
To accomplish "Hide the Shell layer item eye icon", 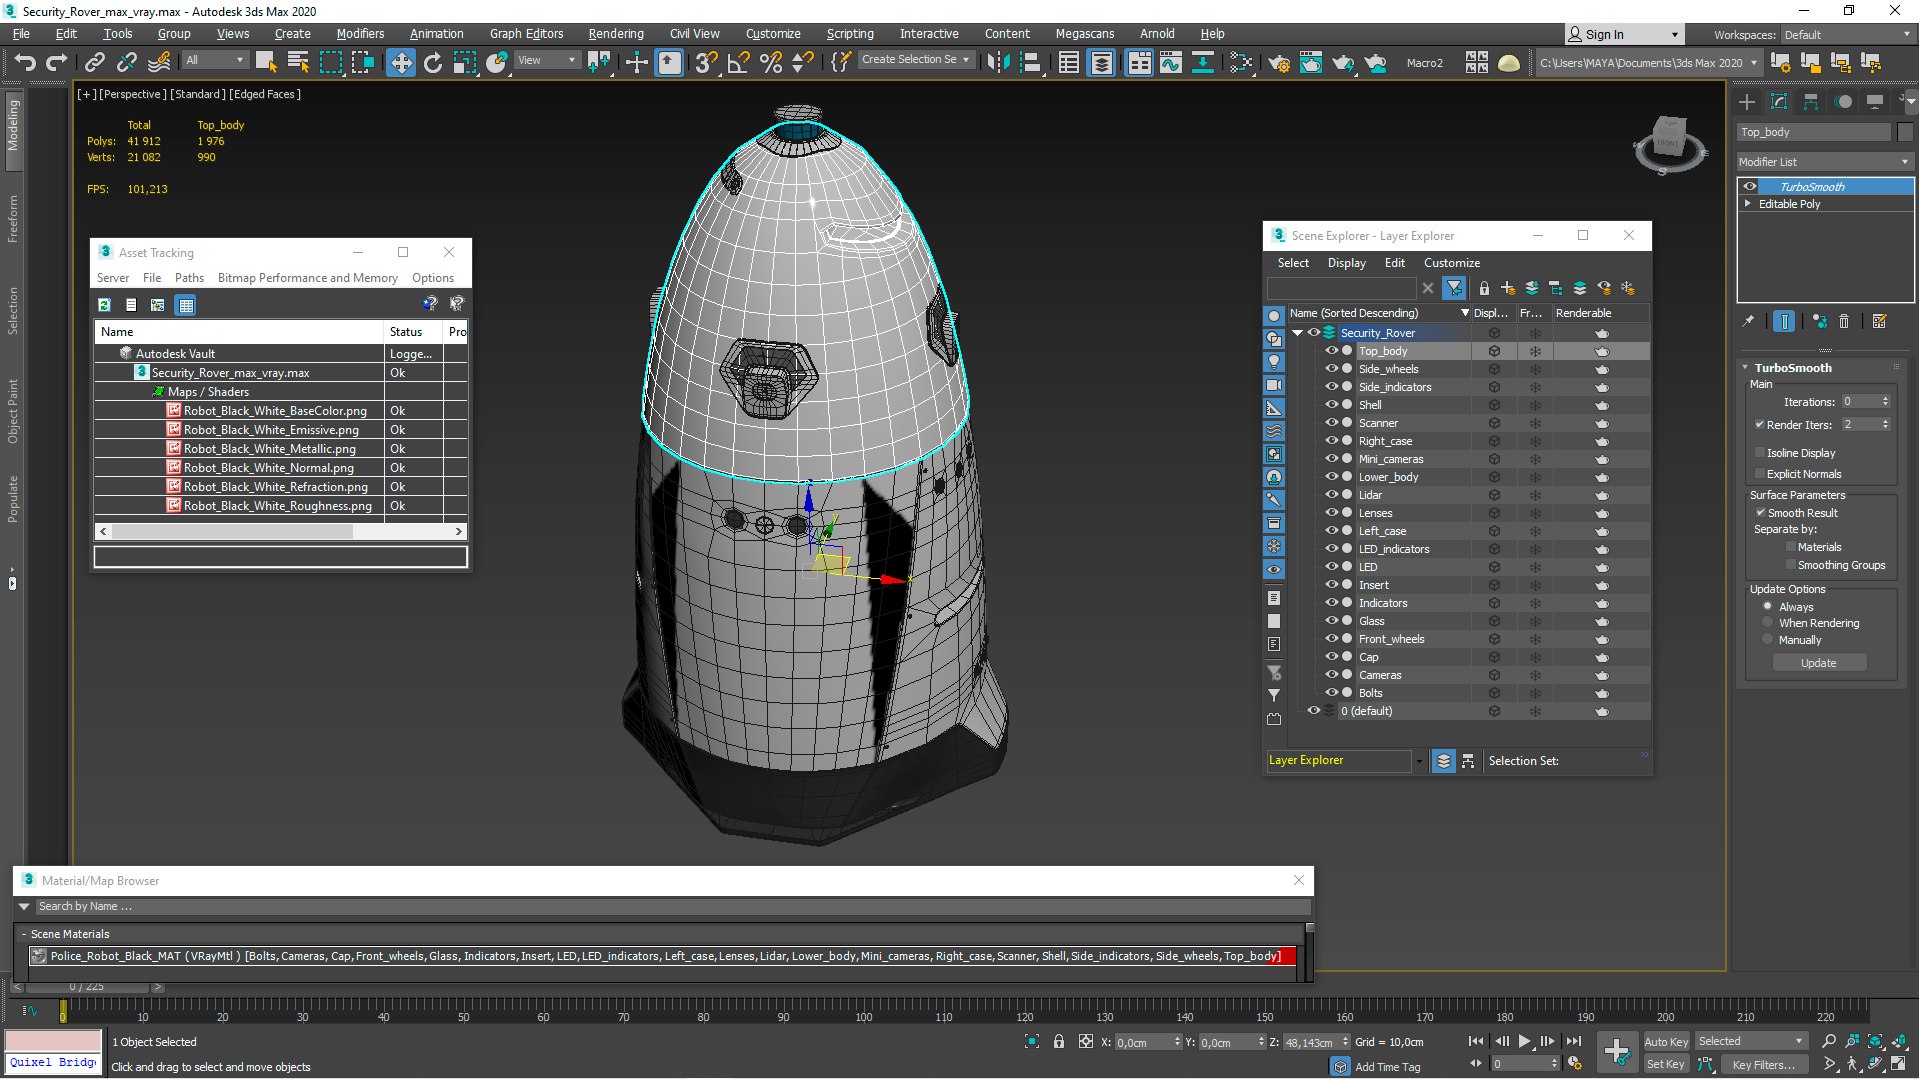I will [x=1331, y=405].
